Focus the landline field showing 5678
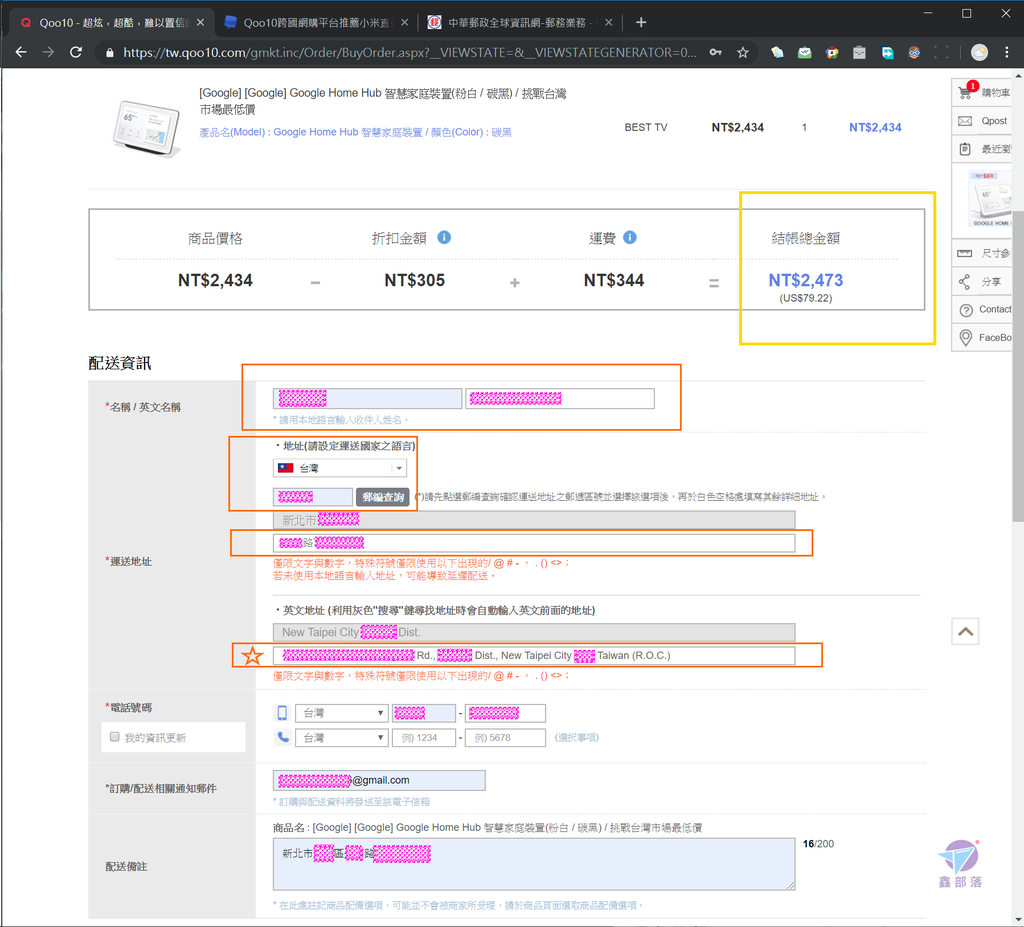The height and width of the screenshot is (927, 1024). tap(505, 738)
